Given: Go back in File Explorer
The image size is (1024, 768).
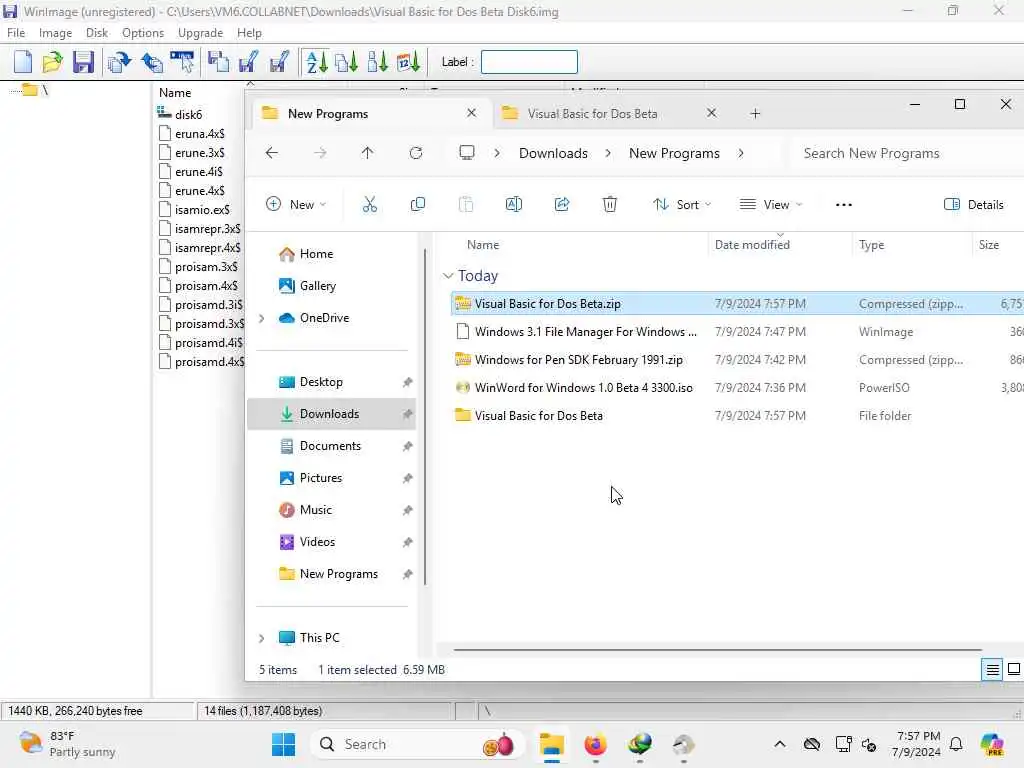Looking at the screenshot, I should 272,153.
